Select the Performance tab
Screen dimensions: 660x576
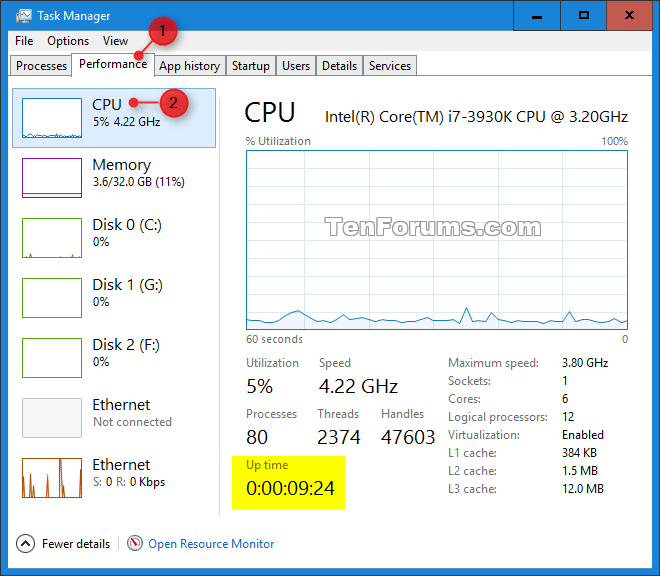point(113,64)
